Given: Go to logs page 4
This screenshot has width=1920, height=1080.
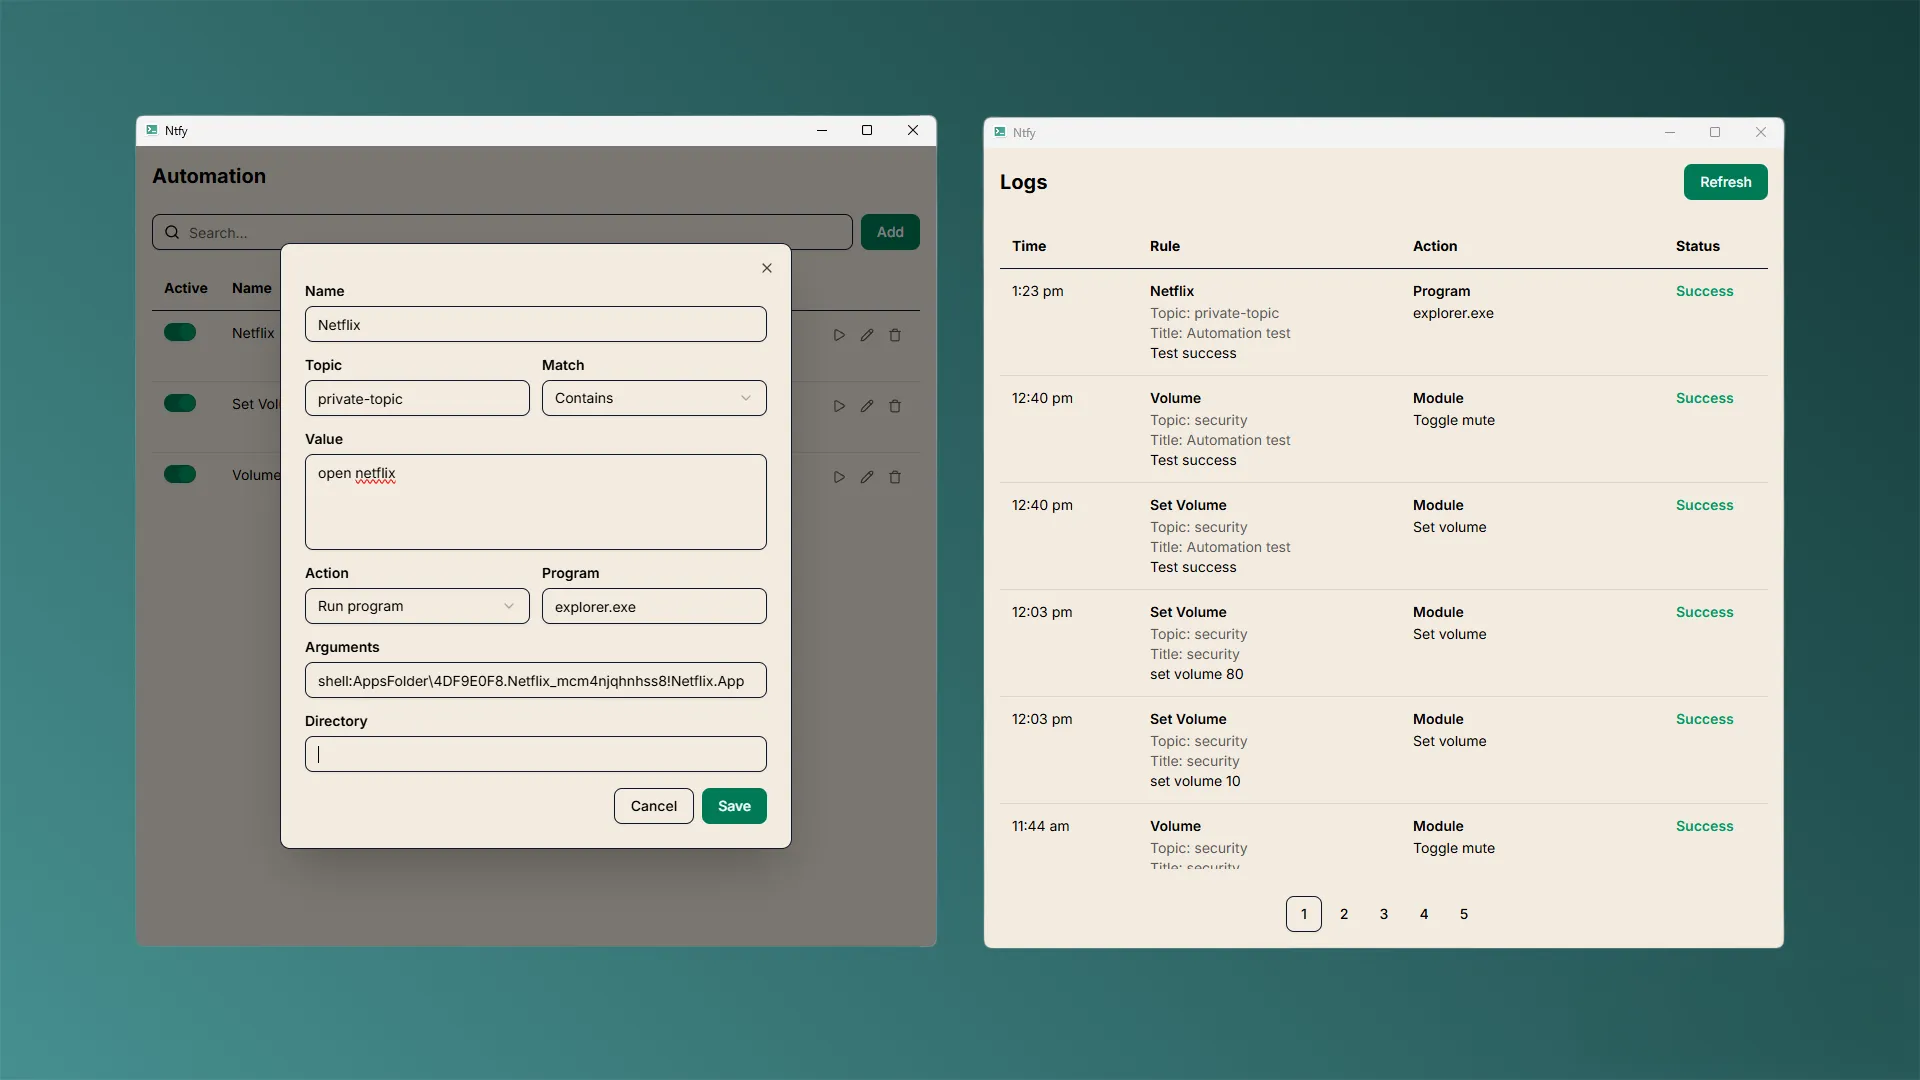Looking at the screenshot, I should click(1424, 914).
